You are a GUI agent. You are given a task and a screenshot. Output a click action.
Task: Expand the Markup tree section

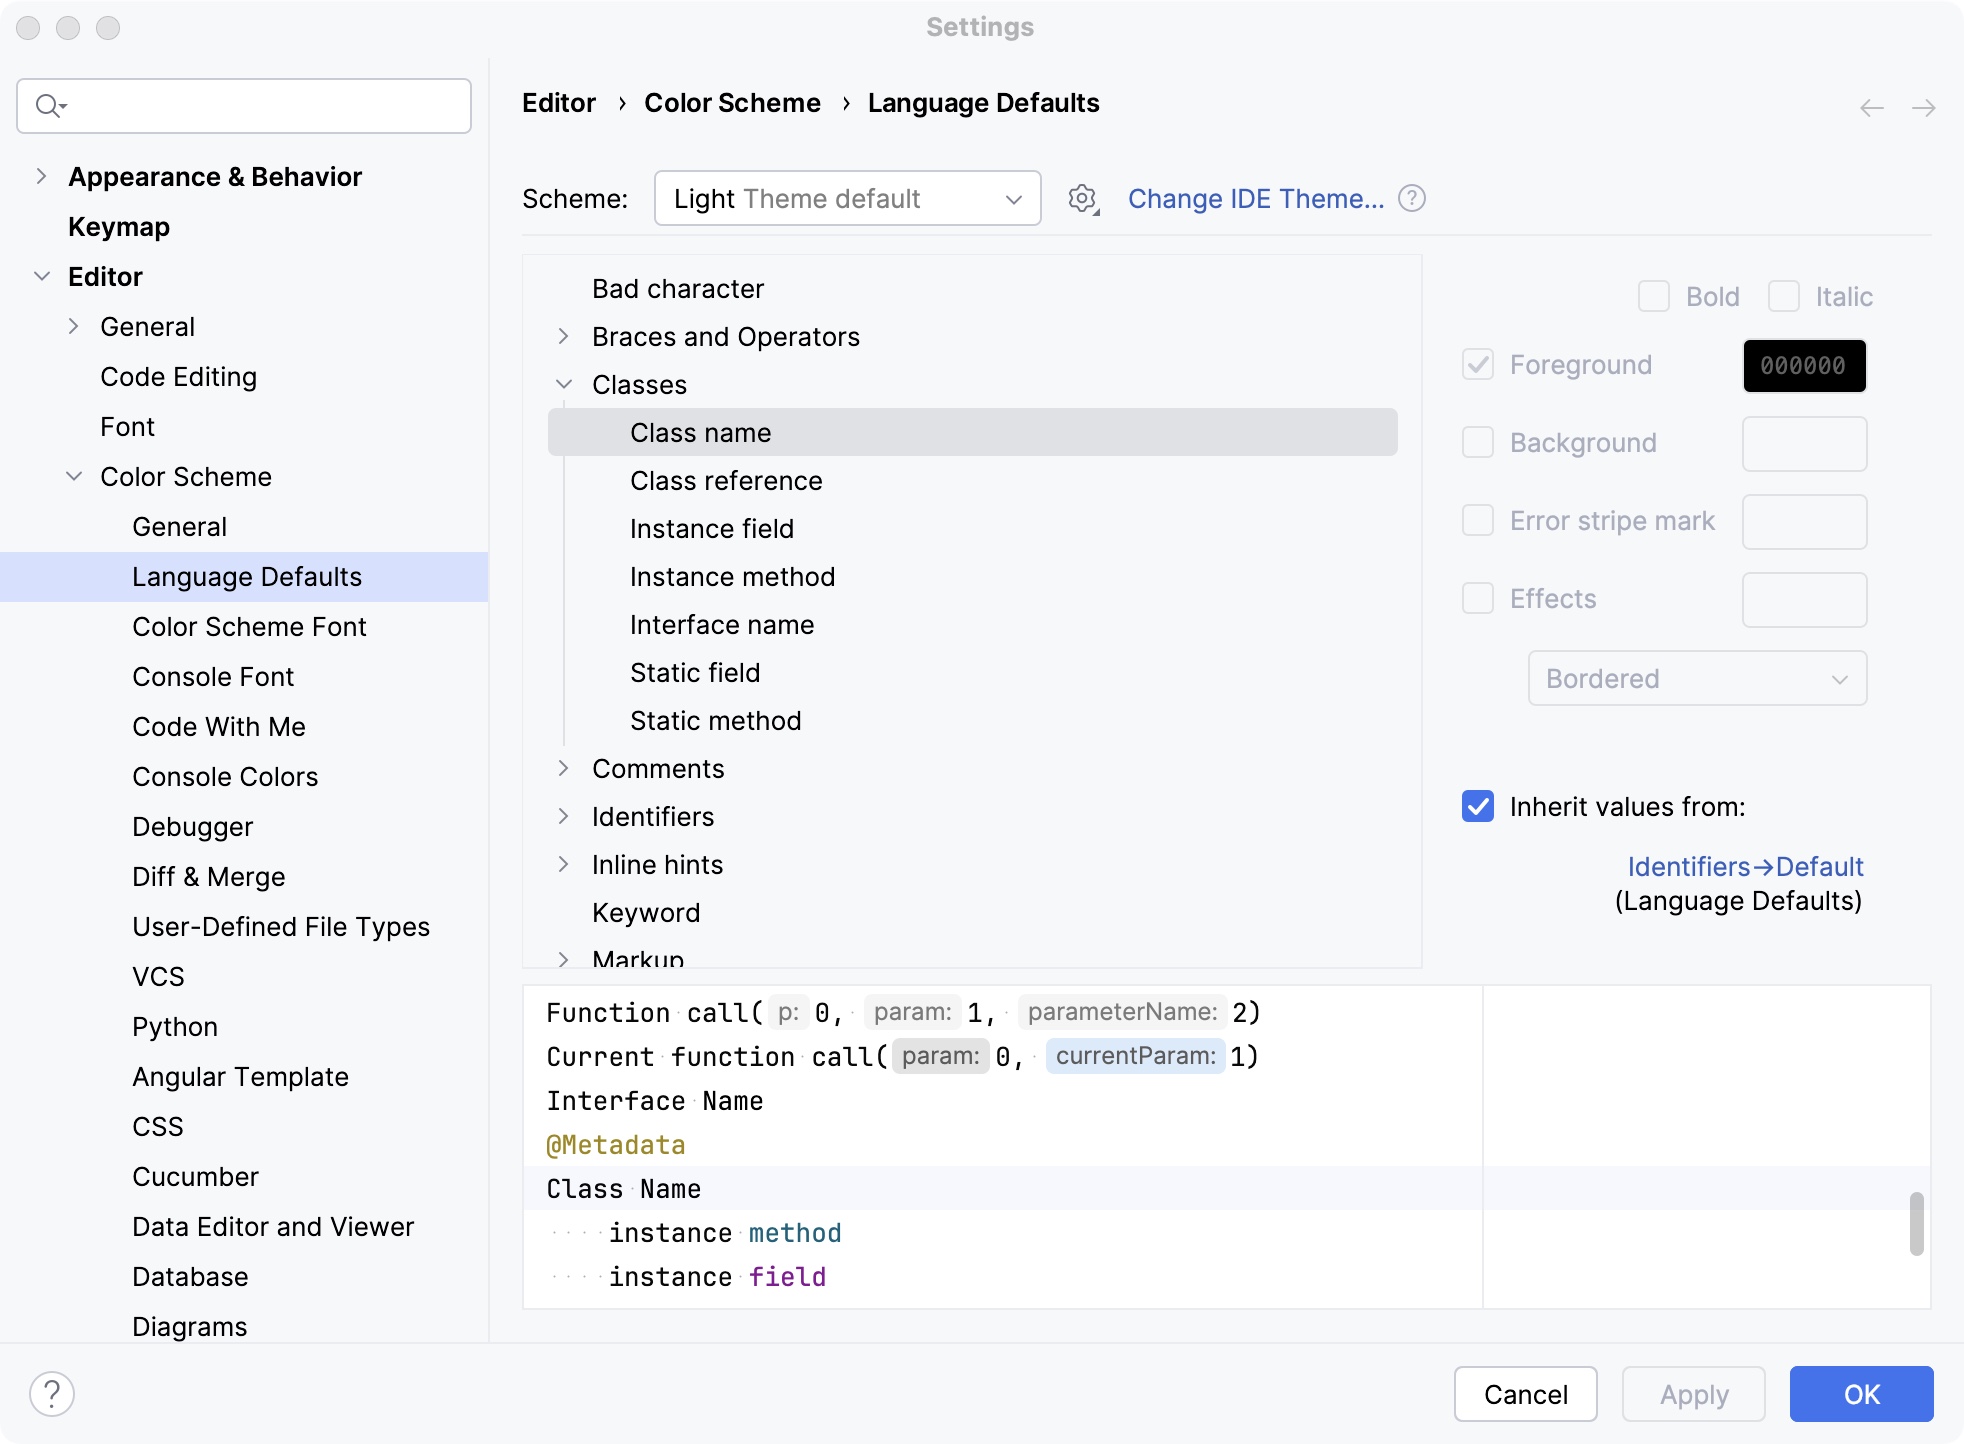tap(566, 958)
